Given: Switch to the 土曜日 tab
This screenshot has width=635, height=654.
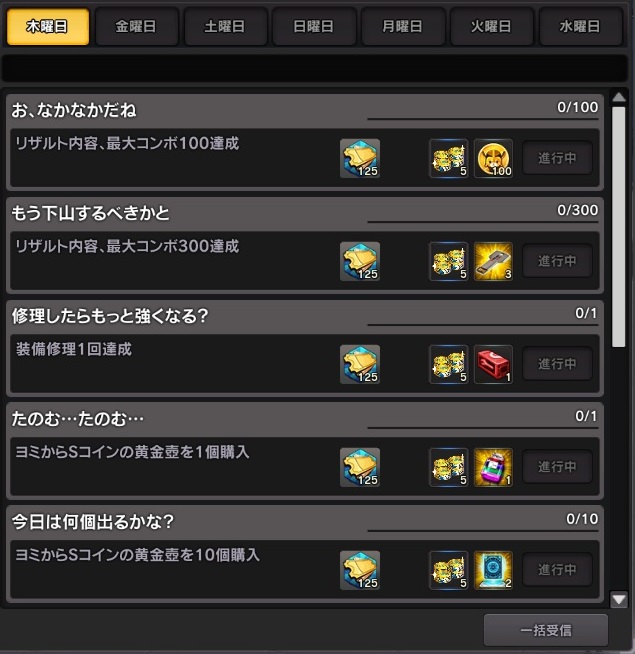Looking at the screenshot, I should 225,27.
